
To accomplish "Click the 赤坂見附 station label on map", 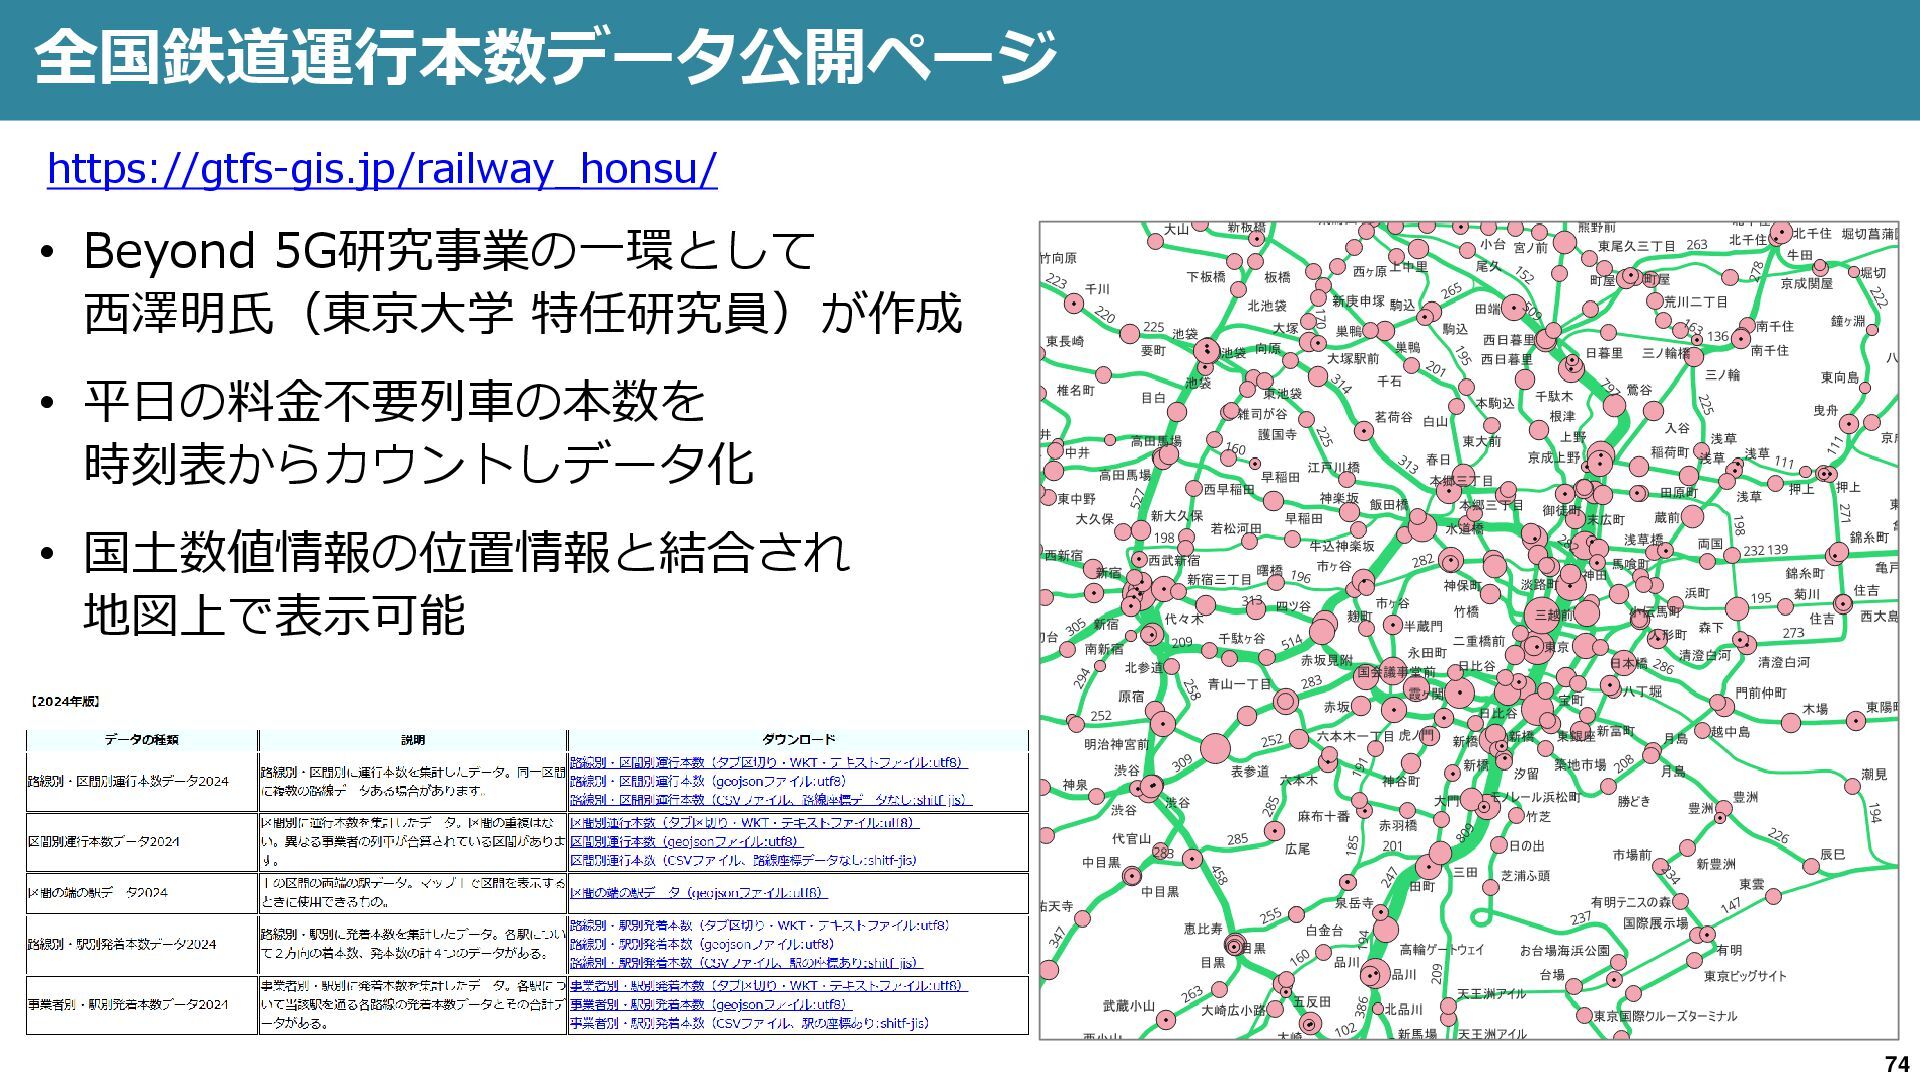I will click(1326, 661).
